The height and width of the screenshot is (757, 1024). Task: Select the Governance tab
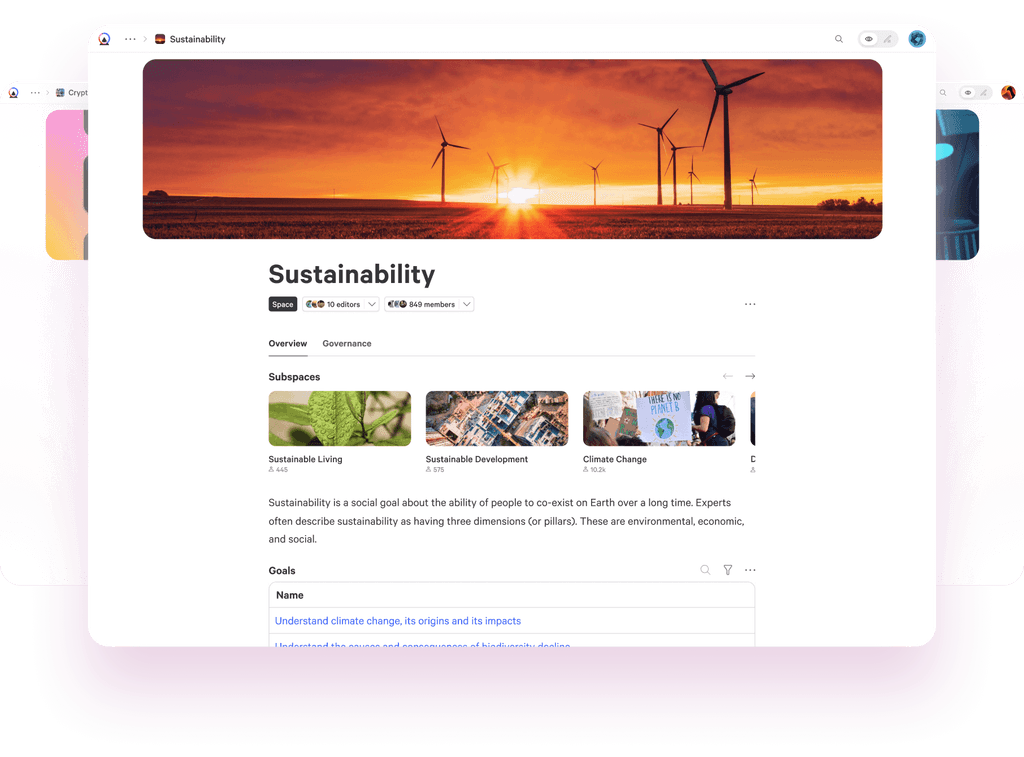coord(347,344)
